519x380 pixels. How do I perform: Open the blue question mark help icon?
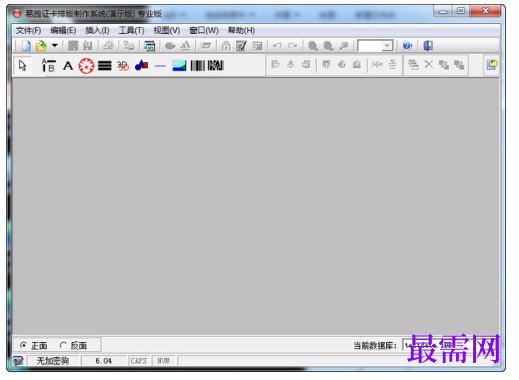pos(407,46)
